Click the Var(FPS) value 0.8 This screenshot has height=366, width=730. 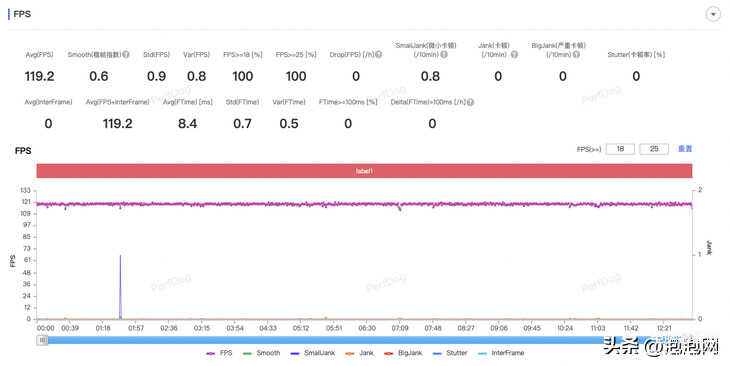point(196,76)
